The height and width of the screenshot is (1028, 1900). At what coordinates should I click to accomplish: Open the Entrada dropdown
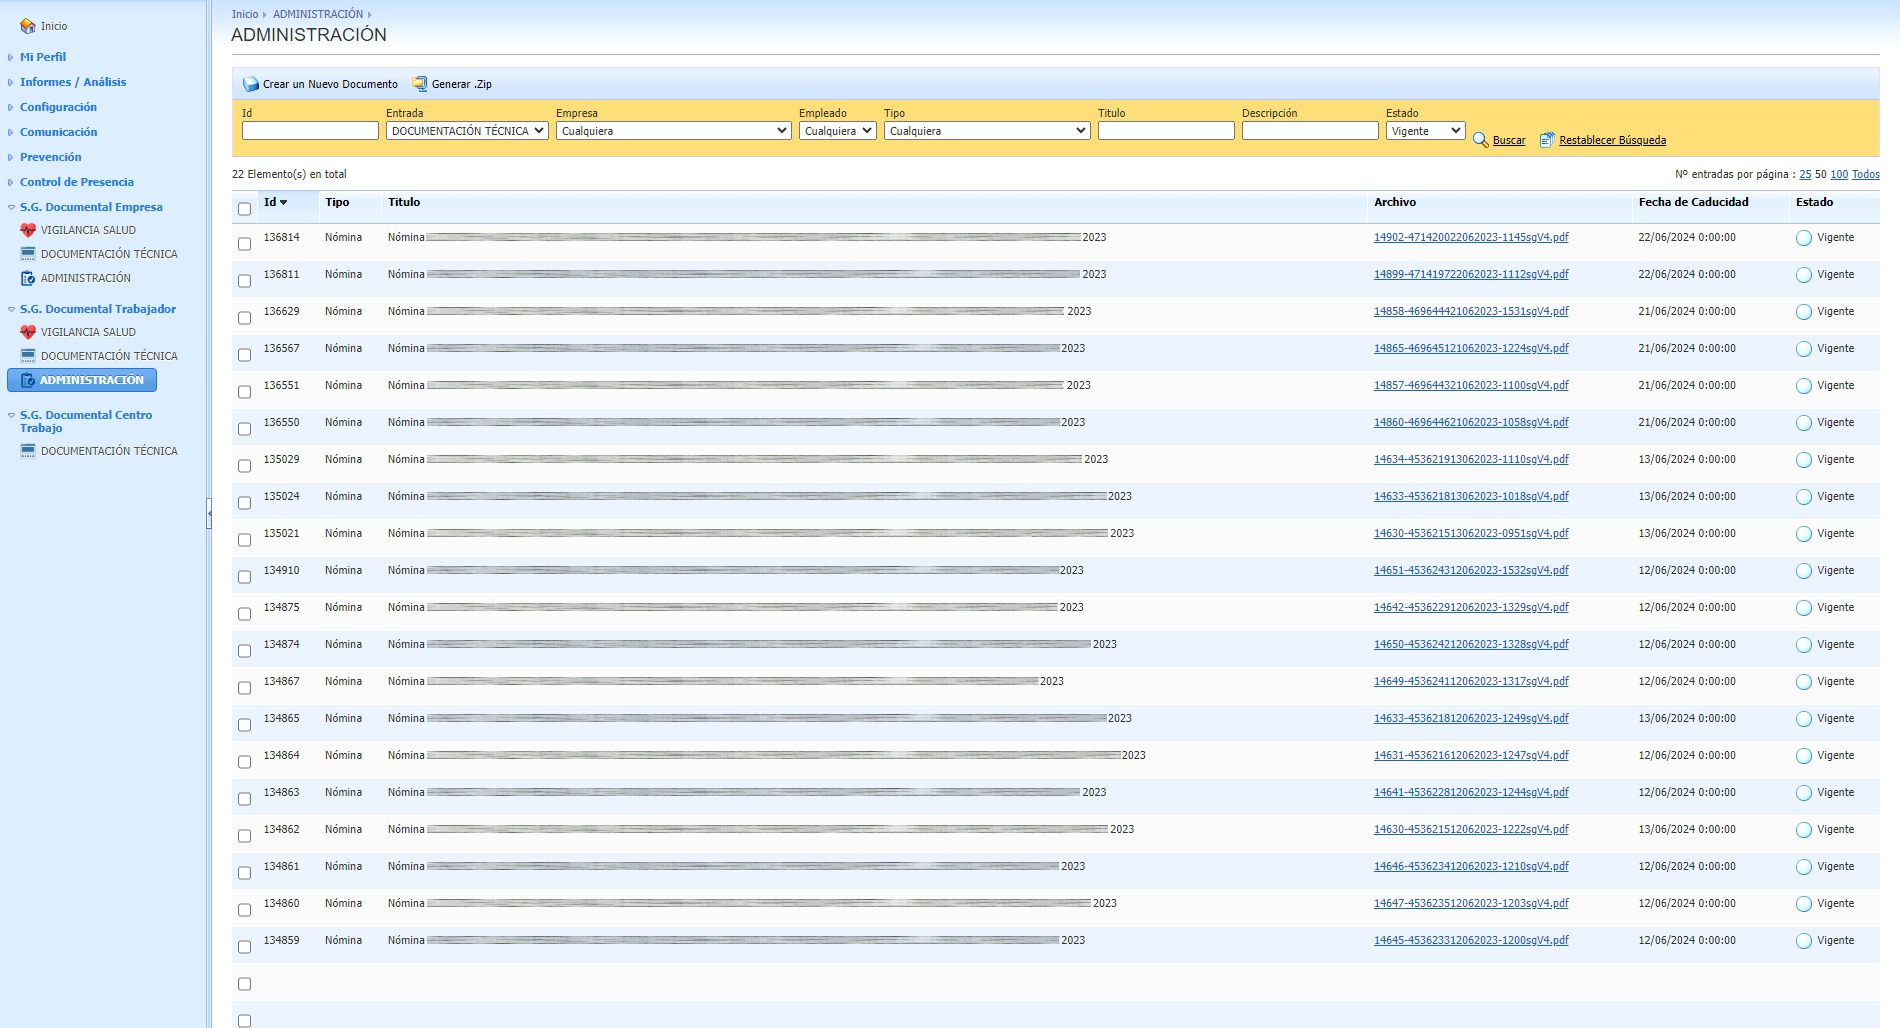467,131
